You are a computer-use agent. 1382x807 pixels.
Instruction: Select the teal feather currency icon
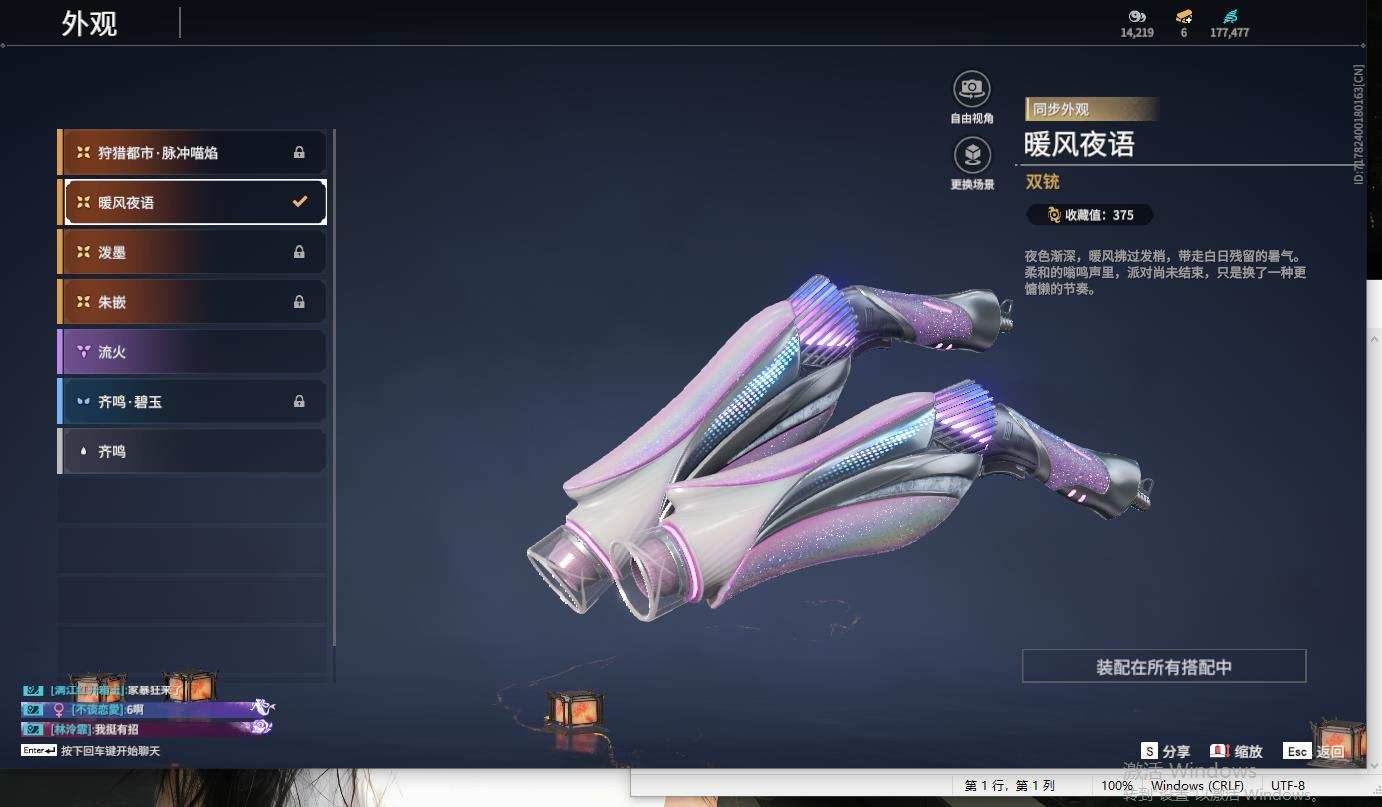tap(1229, 16)
